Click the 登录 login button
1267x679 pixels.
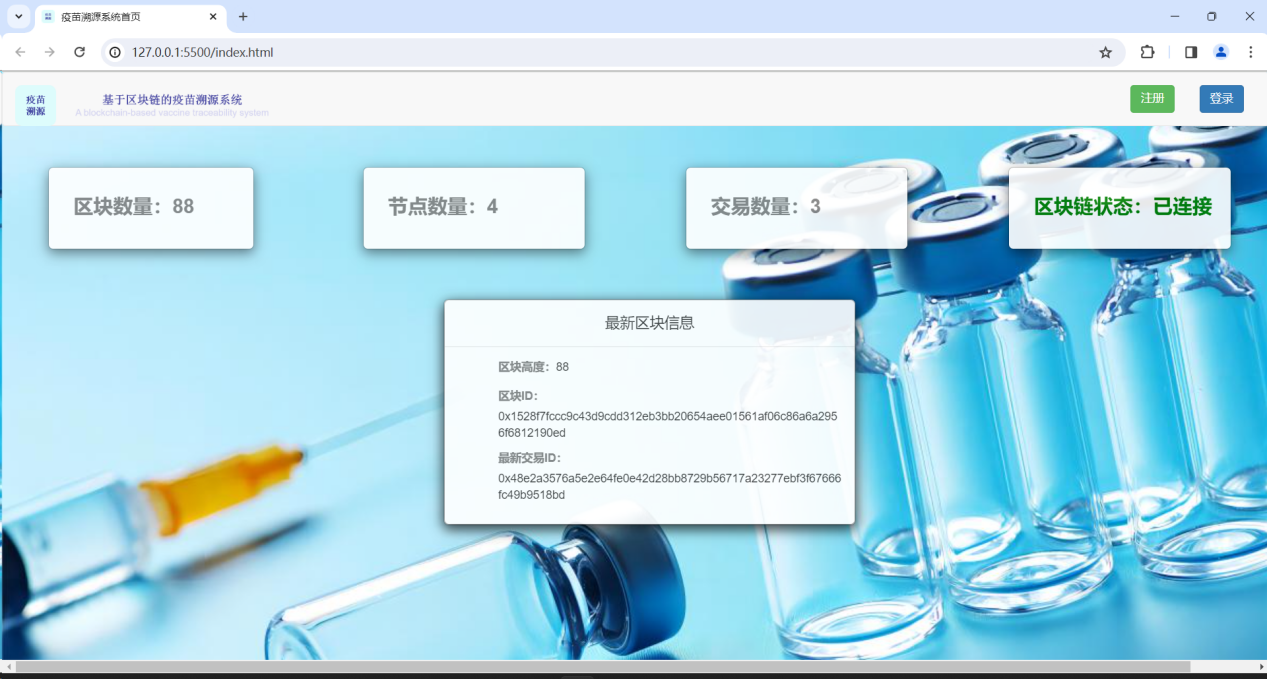pyautogui.click(x=1221, y=99)
